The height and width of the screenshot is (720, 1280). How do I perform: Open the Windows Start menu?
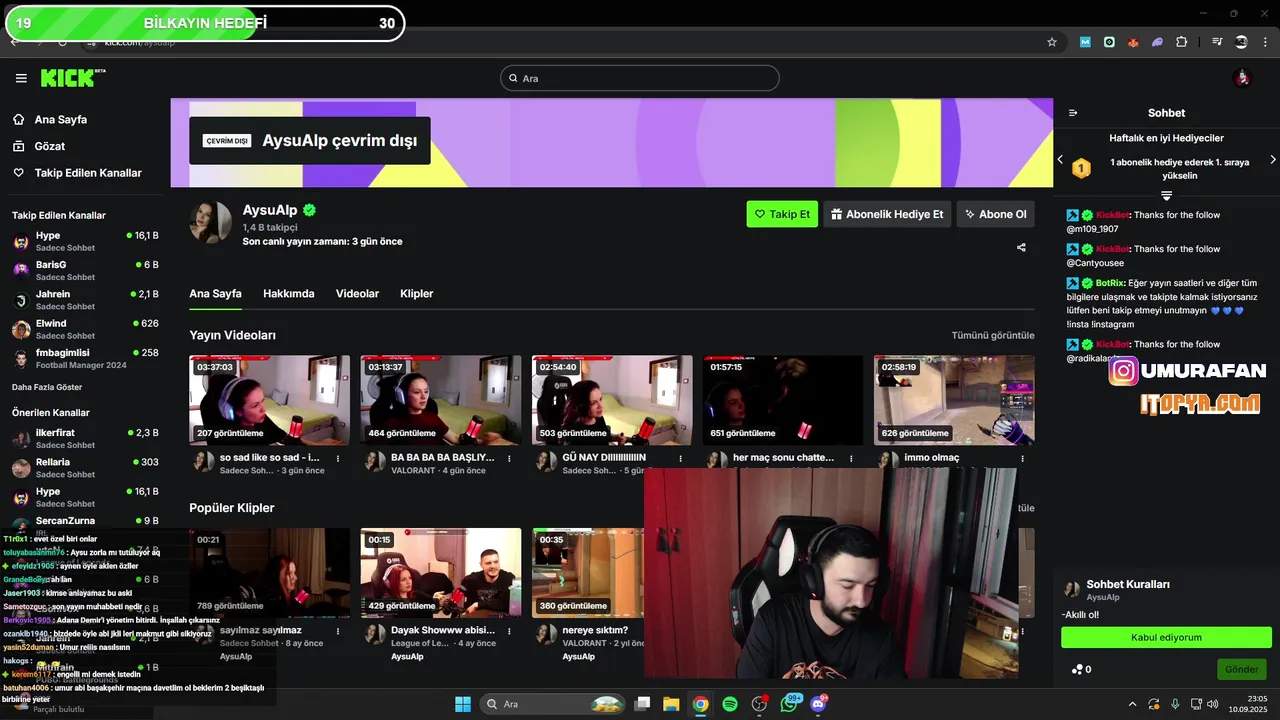click(463, 704)
